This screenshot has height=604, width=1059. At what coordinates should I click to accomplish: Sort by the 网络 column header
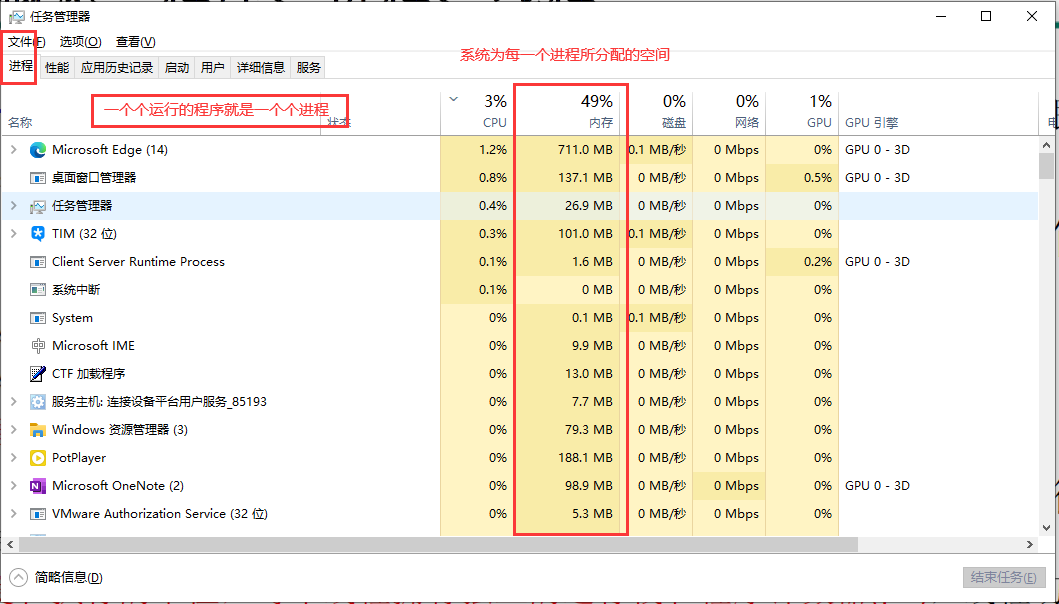pyautogui.click(x=729, y=113)
